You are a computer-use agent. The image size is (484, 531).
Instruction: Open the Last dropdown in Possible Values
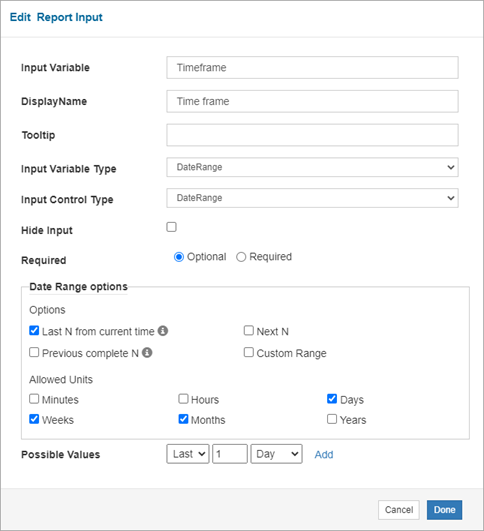[x=188, y=454]
